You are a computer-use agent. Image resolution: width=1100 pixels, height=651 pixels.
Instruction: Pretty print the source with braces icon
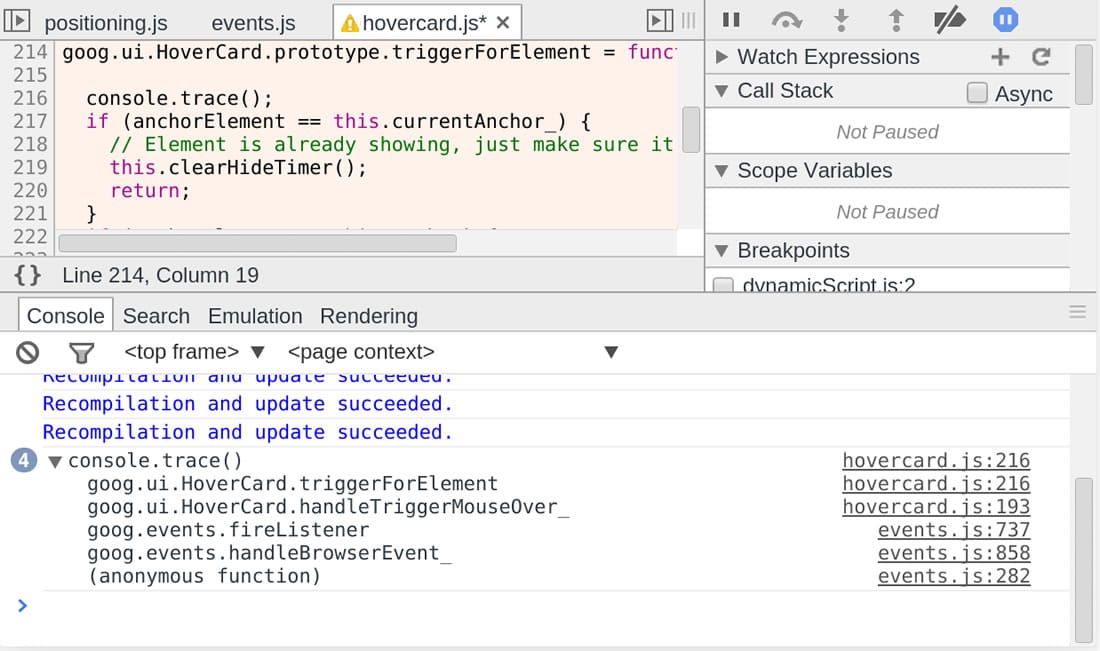pos(29,275)
